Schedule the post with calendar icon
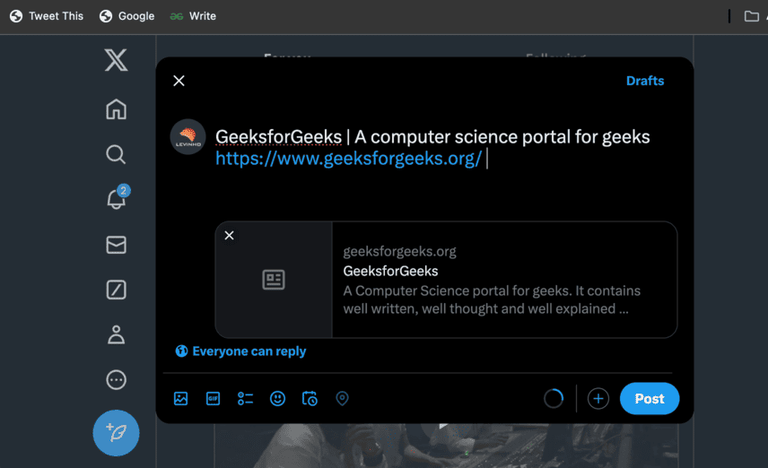The width and height of the screenshot is (768, 468). pos(310,398)
